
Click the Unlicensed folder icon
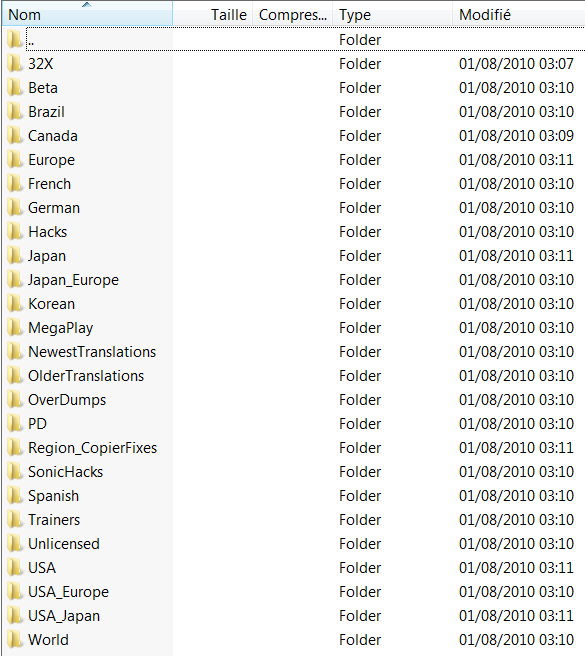15,544
